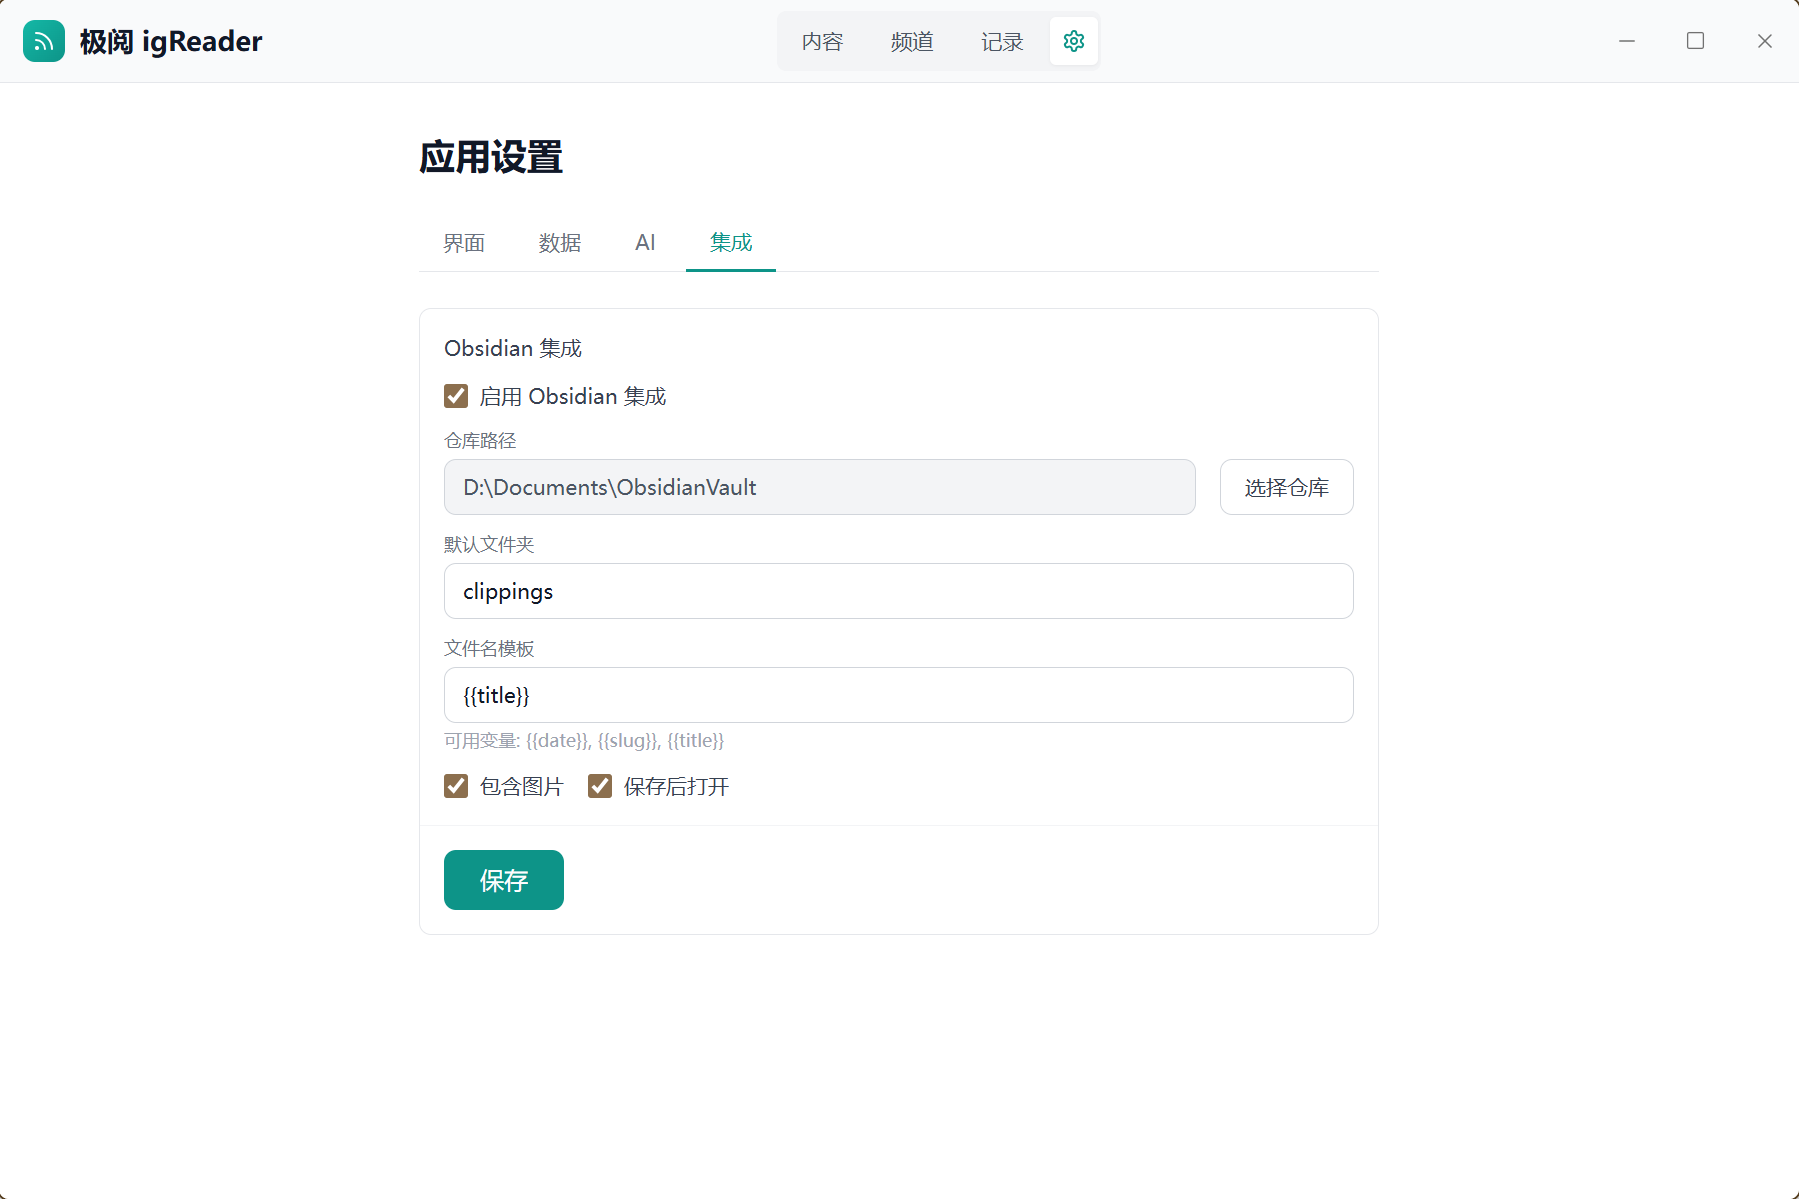Select the 数据 settings tab

tap(560, 243)
